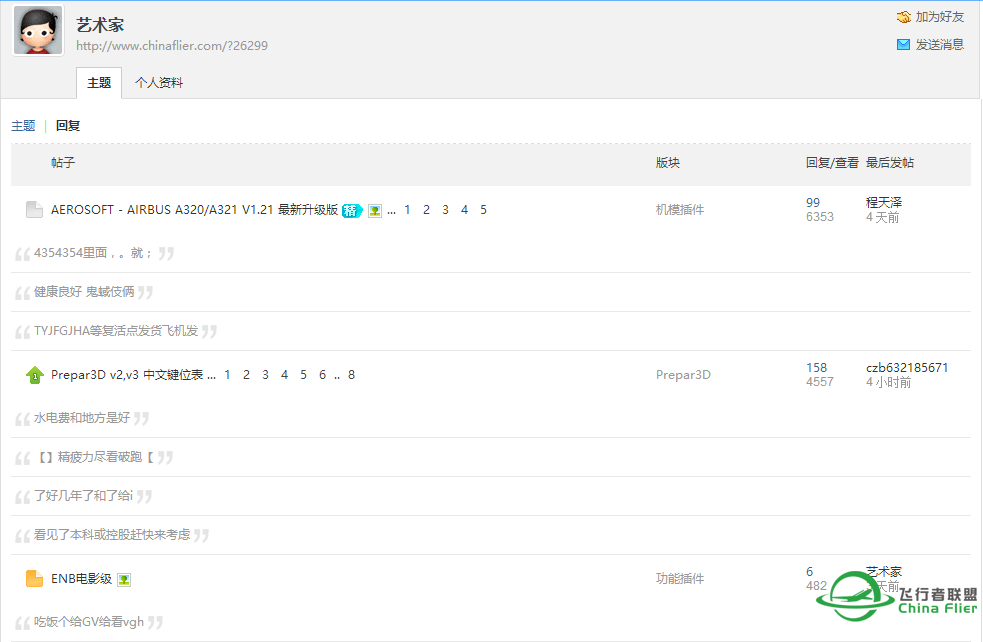The height and width of the screenshot is (642, 983).
Task: Go to page 2 of AEROSOFT thread
Action: [x=426, y=210]
